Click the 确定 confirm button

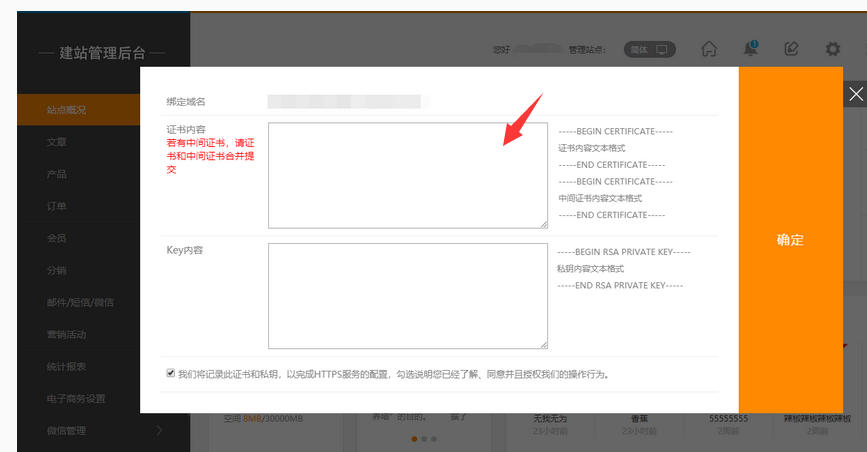[790, 240]
